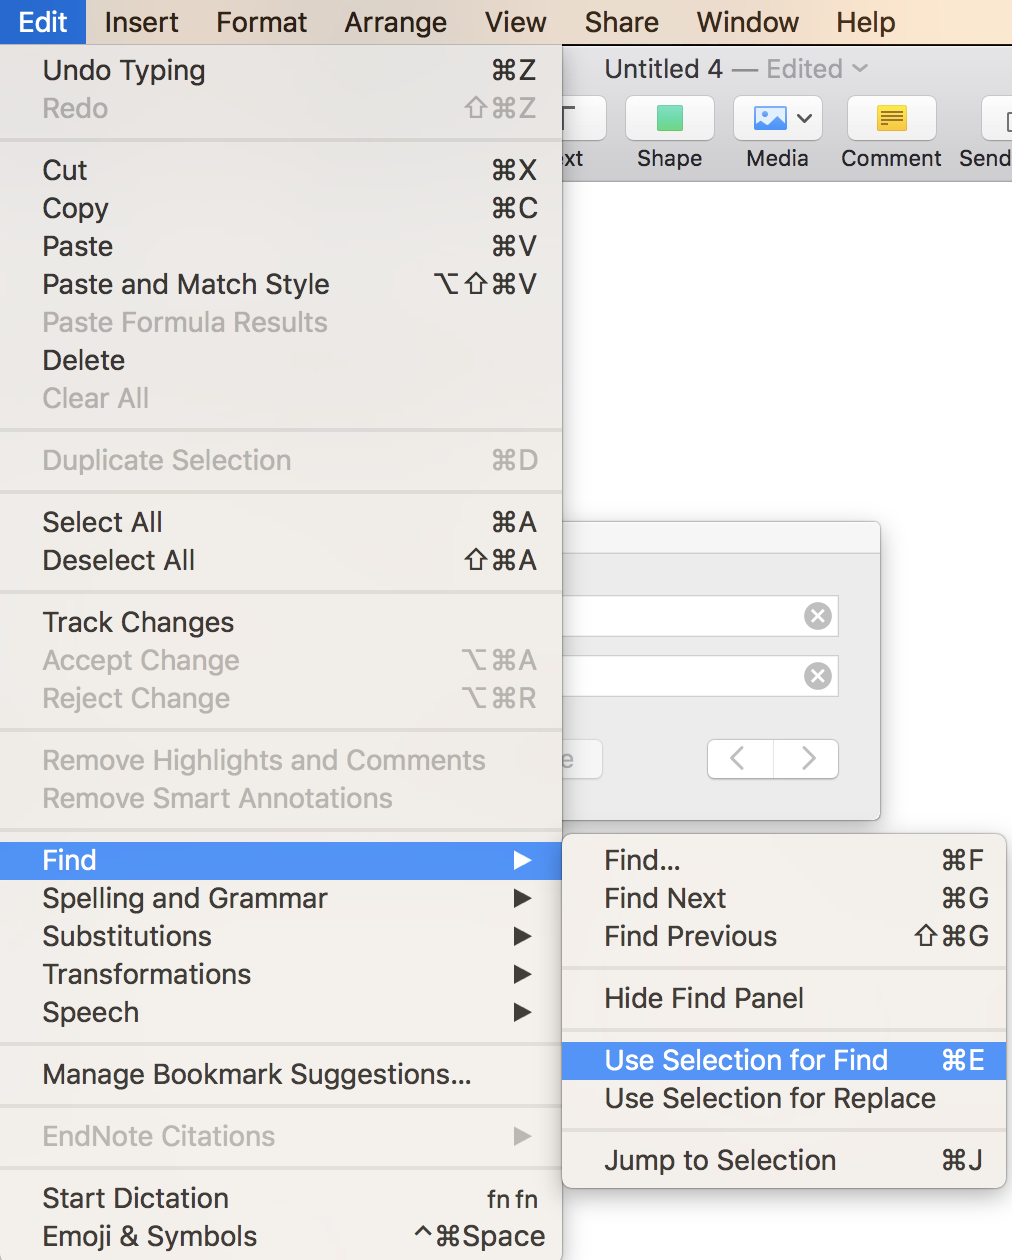Image resolution: width=1012 pixels, height=1260 pixels.
Task: Go to next match with right arrow
Action: tap(807, 759)
